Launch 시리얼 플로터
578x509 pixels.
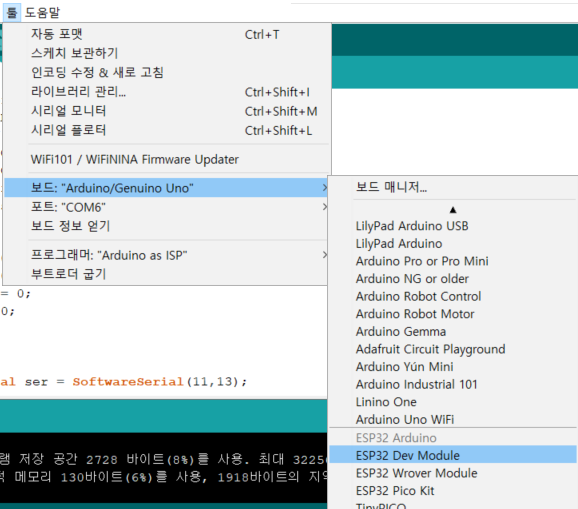click(x=166, y=130)
